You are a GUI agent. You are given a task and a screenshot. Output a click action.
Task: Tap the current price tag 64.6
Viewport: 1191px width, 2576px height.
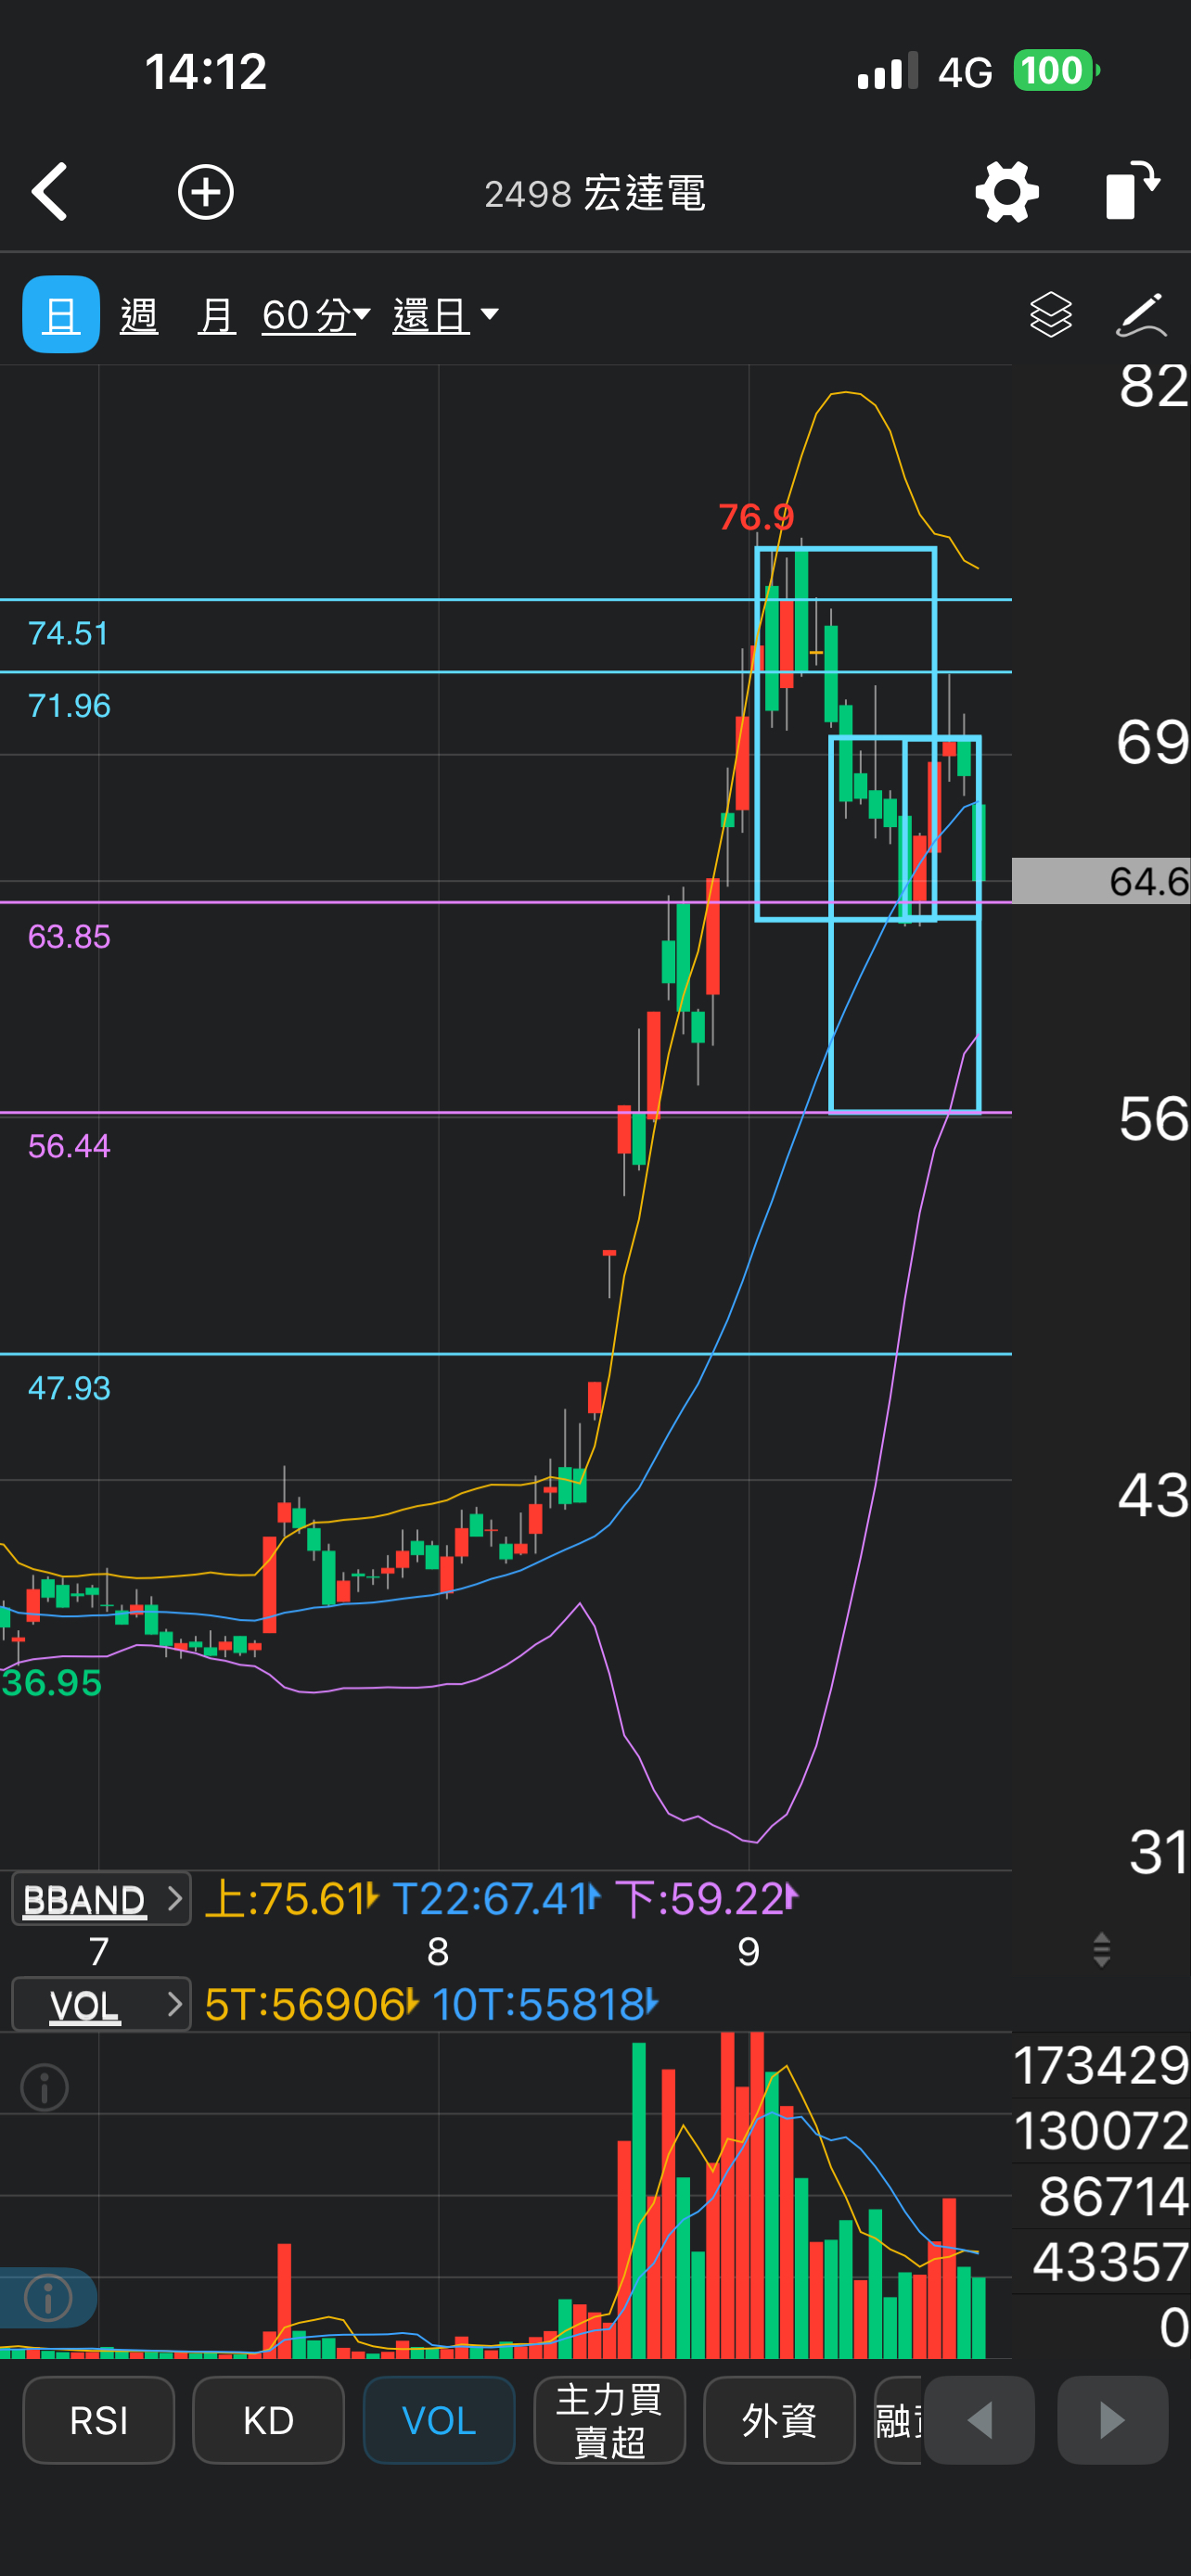[1101, 881]
